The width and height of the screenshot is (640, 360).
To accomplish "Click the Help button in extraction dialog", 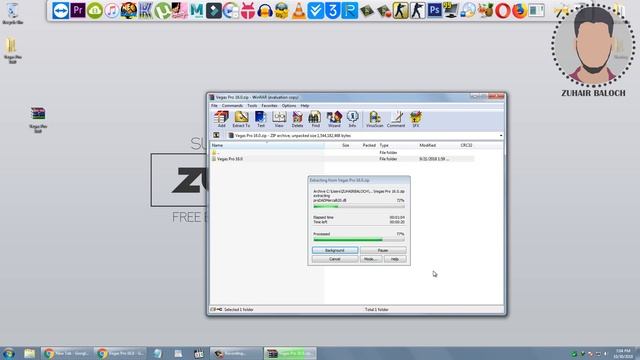I will (x=395, y=259).
